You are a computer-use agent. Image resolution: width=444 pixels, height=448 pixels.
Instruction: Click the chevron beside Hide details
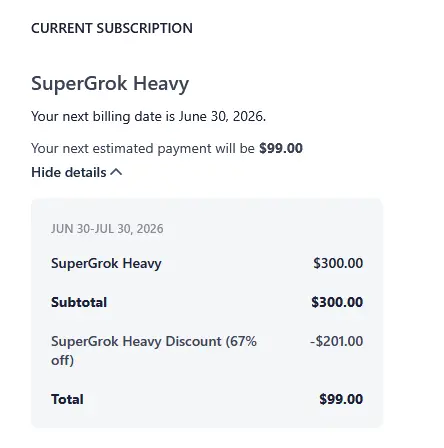click(x=116, y=172)
